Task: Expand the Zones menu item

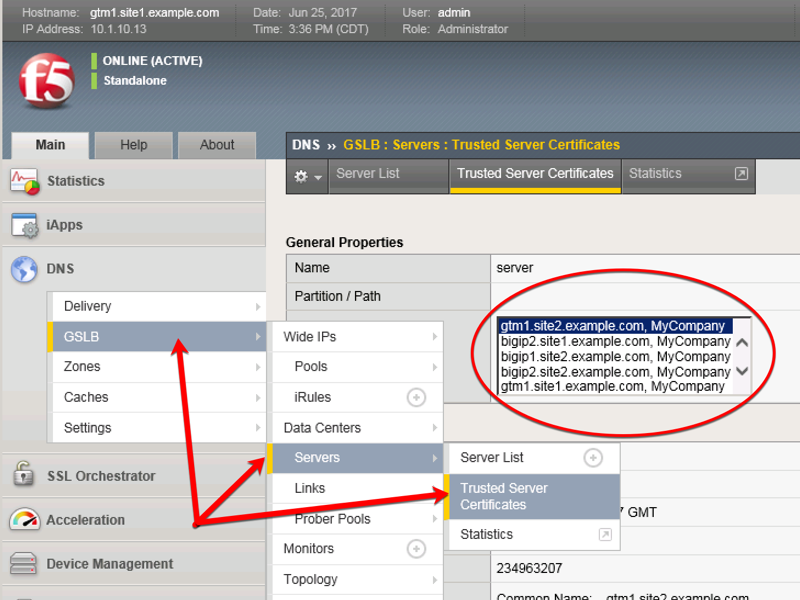Action: 159,367
